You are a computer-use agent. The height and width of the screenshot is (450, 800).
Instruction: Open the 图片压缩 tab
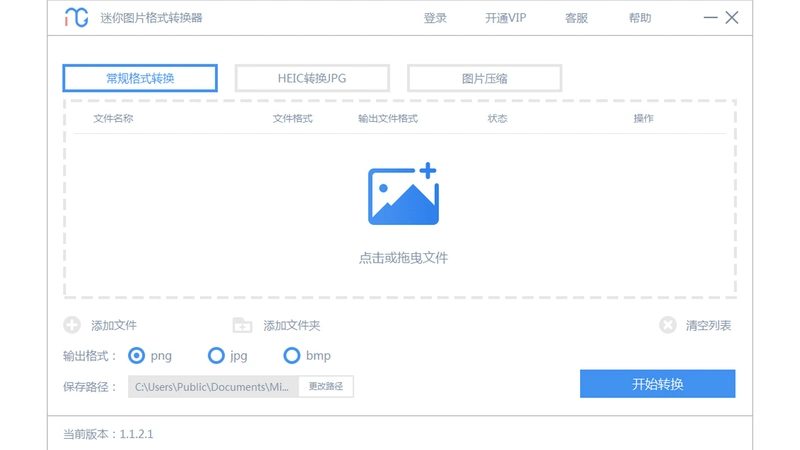pyautogui.click(x=485, y=78)
